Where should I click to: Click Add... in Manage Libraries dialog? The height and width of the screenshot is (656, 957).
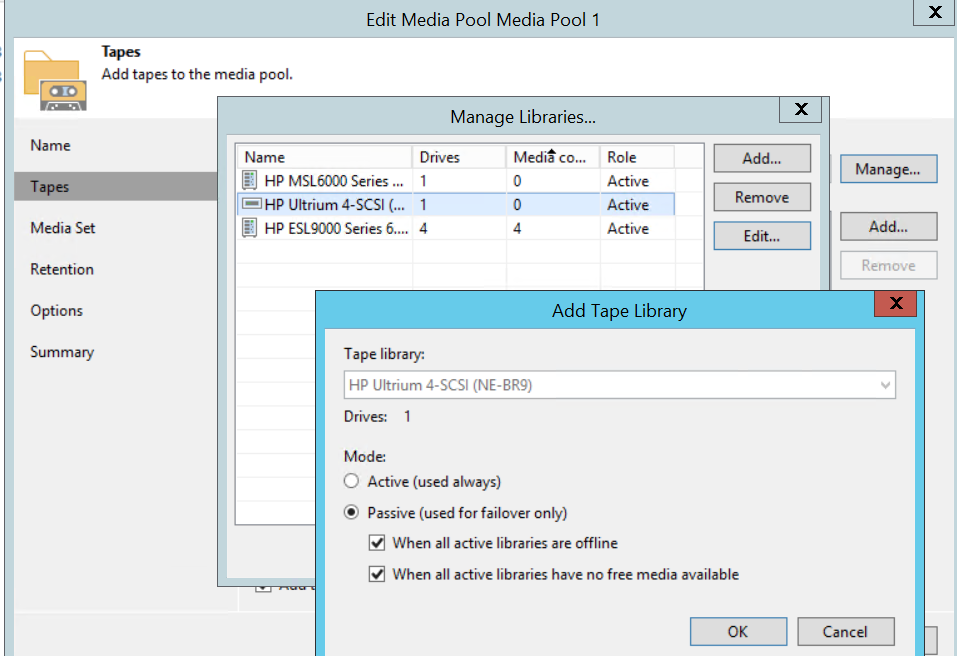coord(762,159)
